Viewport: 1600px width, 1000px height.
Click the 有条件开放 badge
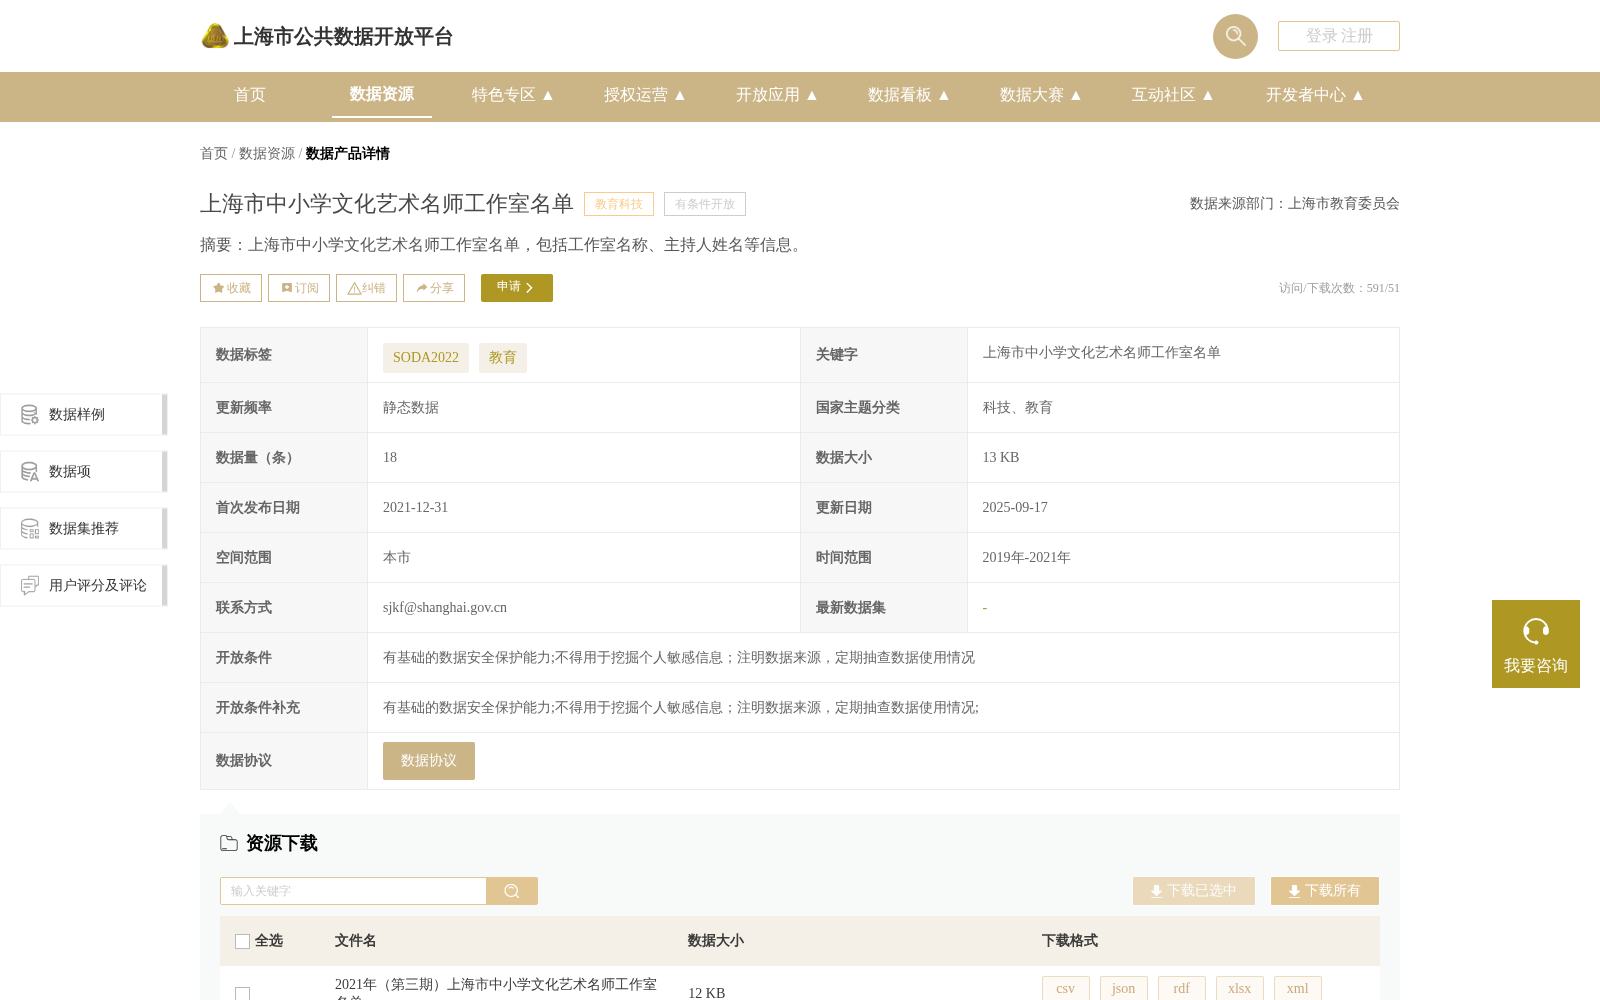point(705,204)
